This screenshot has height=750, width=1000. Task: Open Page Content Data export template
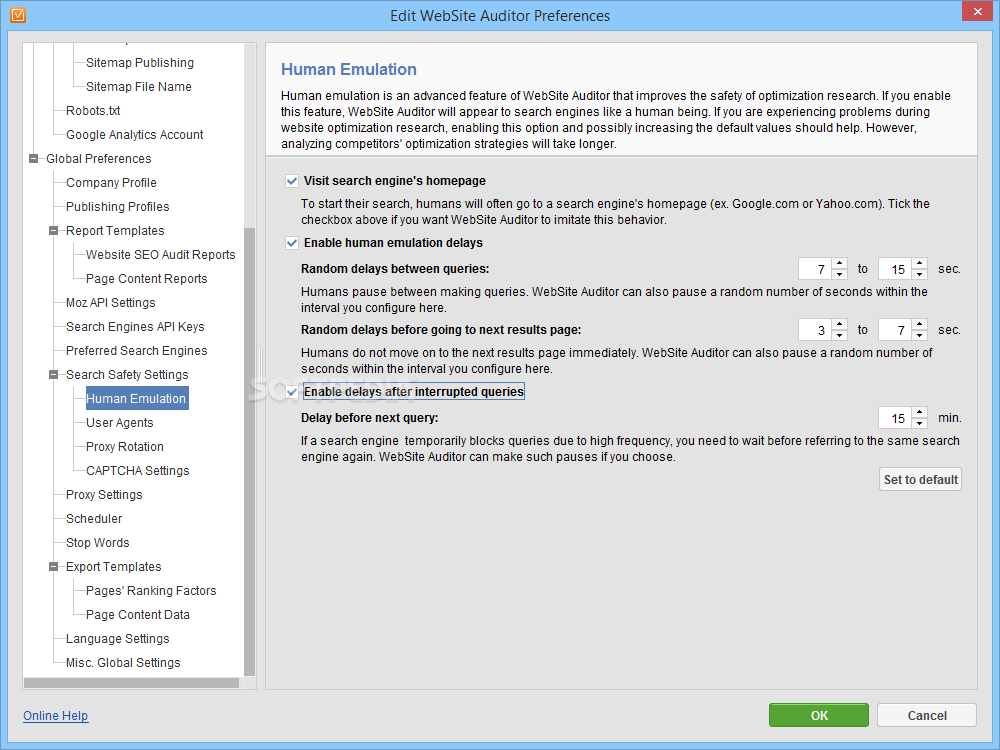(138, 615)
